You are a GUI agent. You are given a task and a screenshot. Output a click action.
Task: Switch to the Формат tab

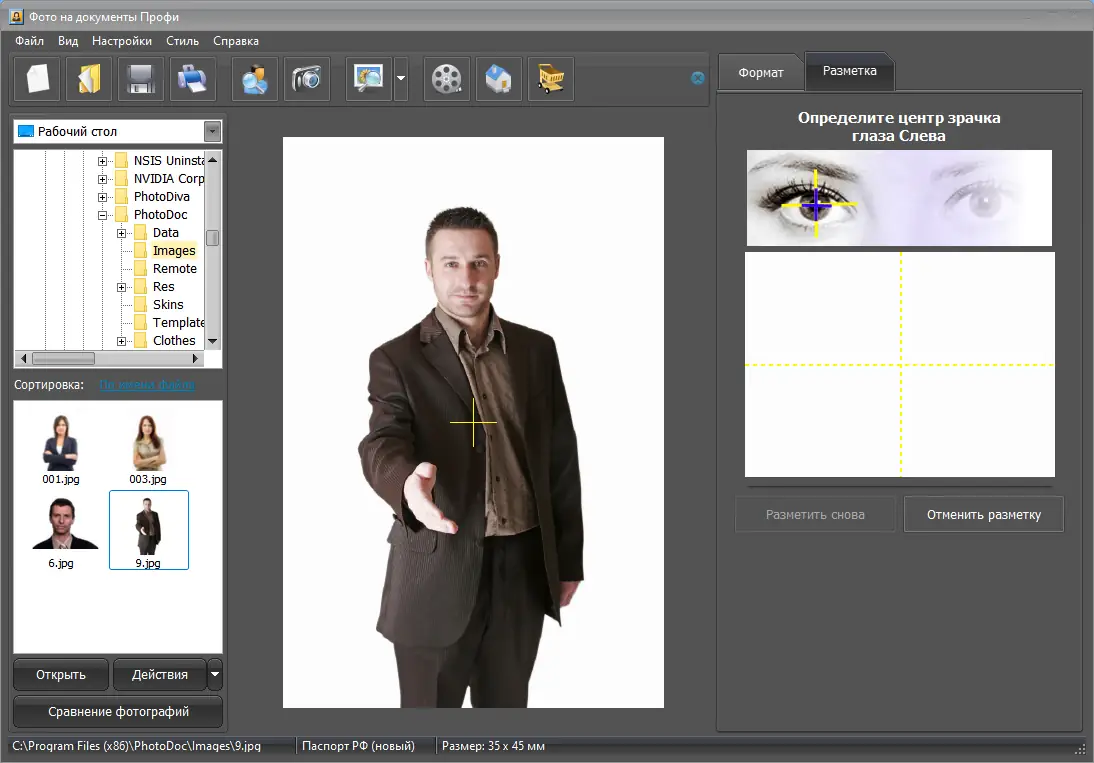coord(760,73)
